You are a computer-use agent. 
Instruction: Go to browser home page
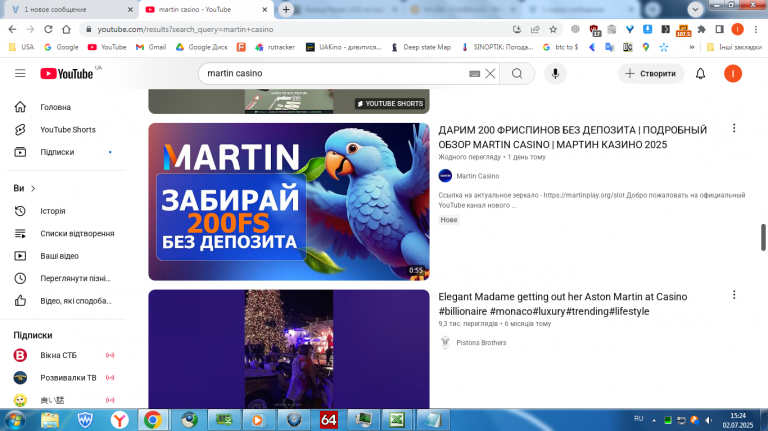(66, 29)
